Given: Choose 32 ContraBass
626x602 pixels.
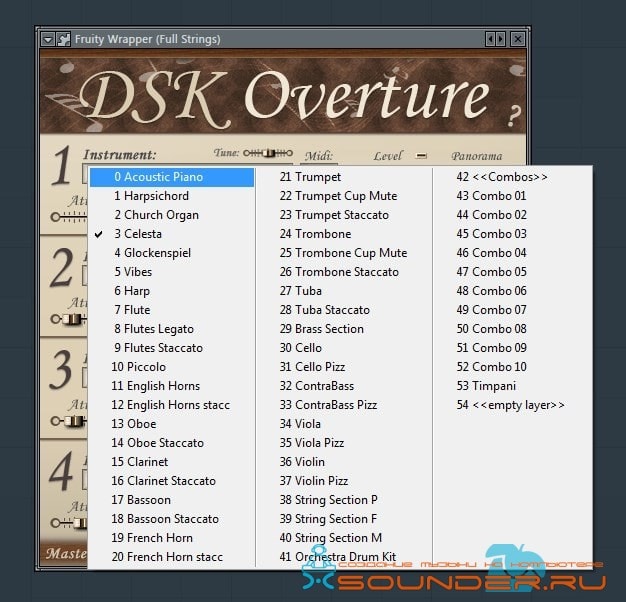Looking at the screenshot, I should [x=344, y=386].
